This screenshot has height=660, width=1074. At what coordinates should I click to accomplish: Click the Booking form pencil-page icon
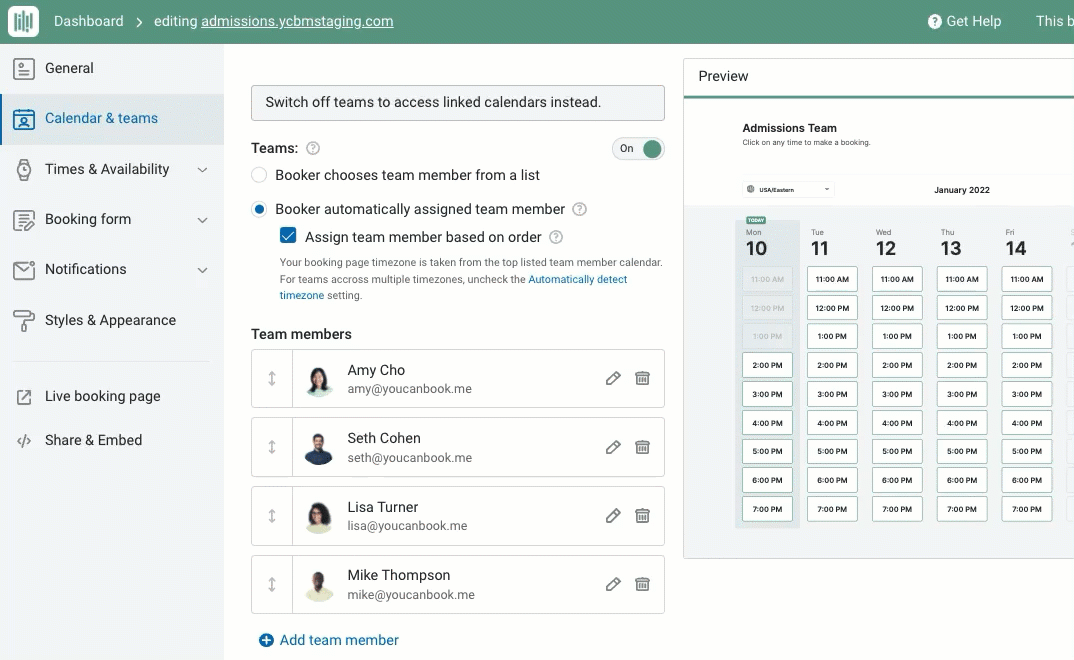click(24, 220)
